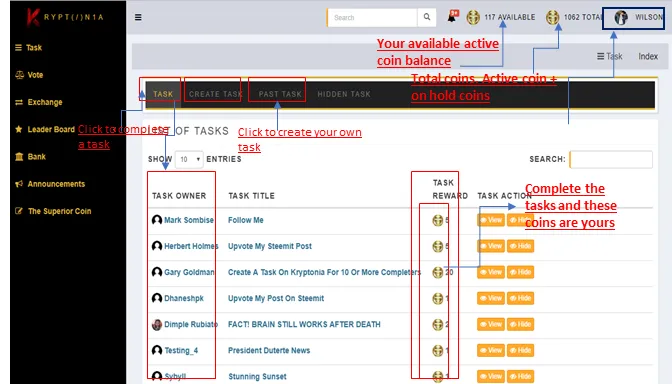This screenshot has height=384, width=672.
Task: View the Follow Me task
Action: coord(491,220)
